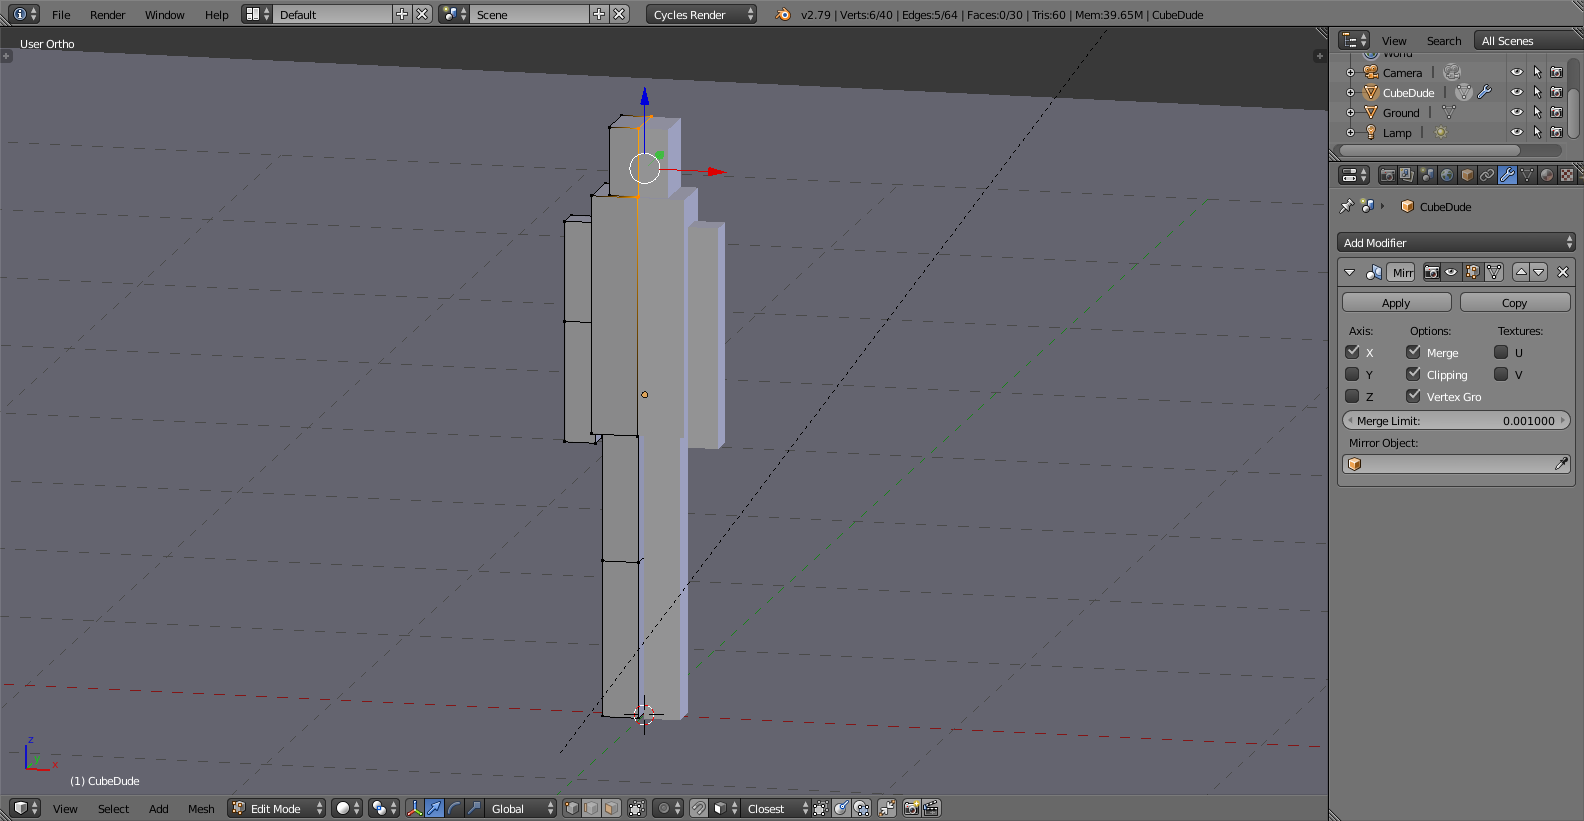Open the Constraints properties tab
Image resolution: width=1584 pixels, height=821 pixels.
pos(1487,175)
